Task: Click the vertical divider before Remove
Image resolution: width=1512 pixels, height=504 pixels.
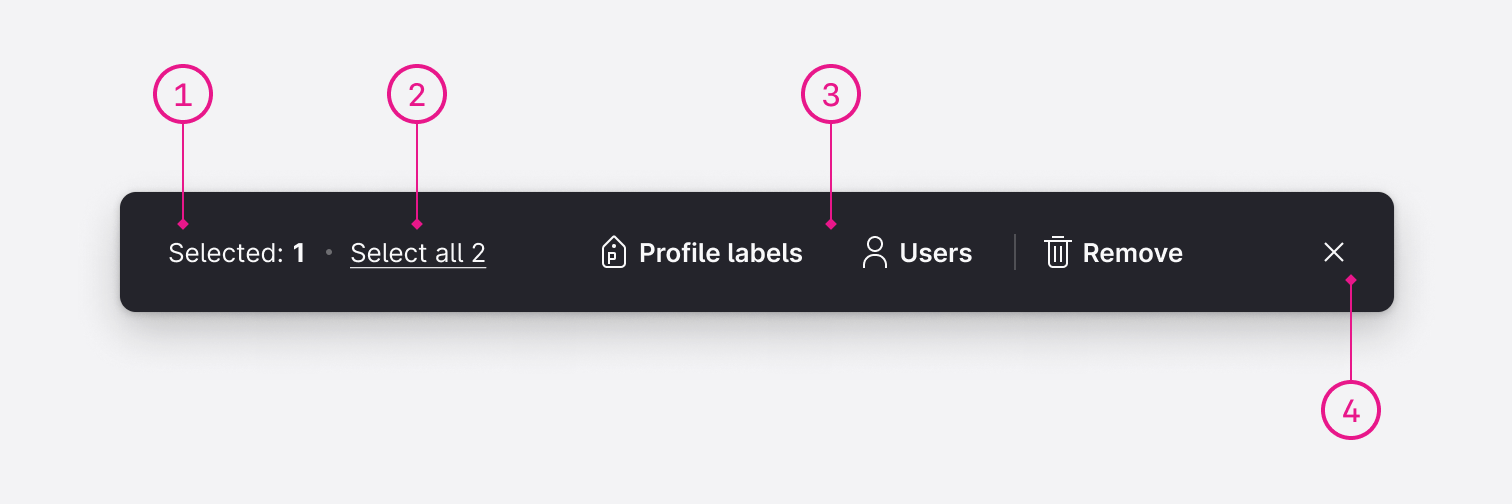Action: [x=1015, y=252]
